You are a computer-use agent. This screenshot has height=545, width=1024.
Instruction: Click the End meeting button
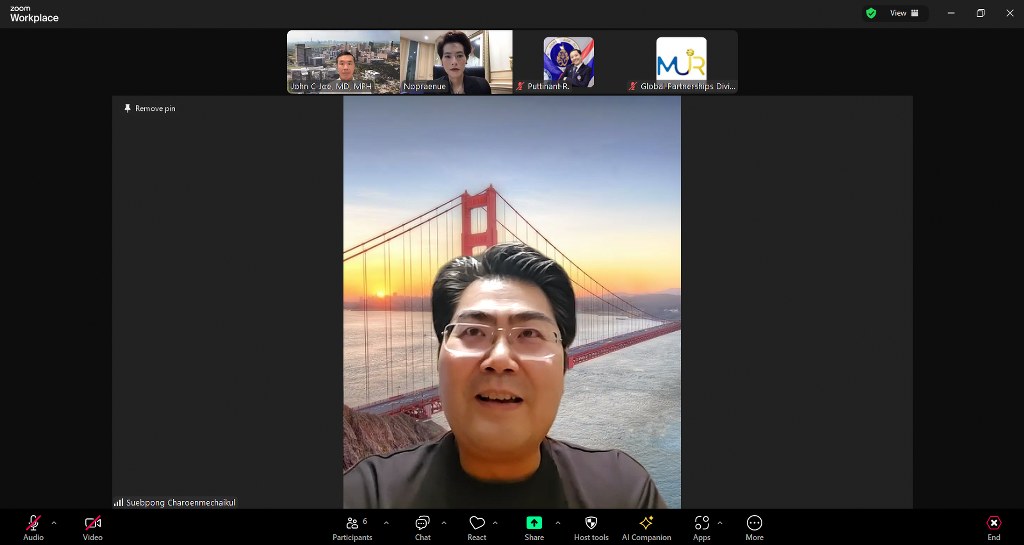tap(993, 527)
